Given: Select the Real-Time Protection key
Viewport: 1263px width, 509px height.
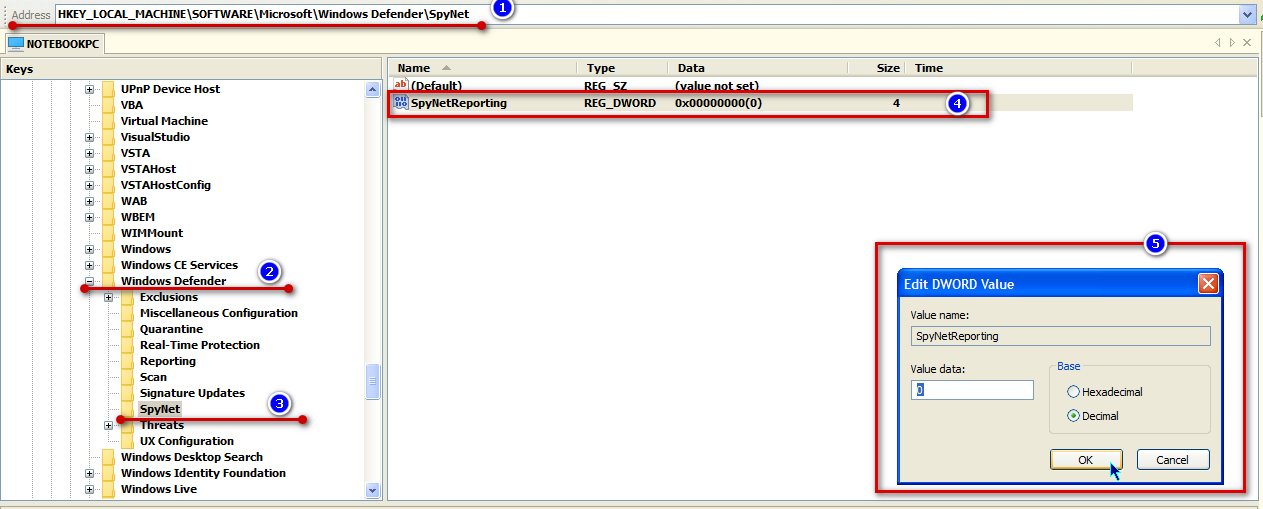Looking at the screenshot, I should point(200,345).
